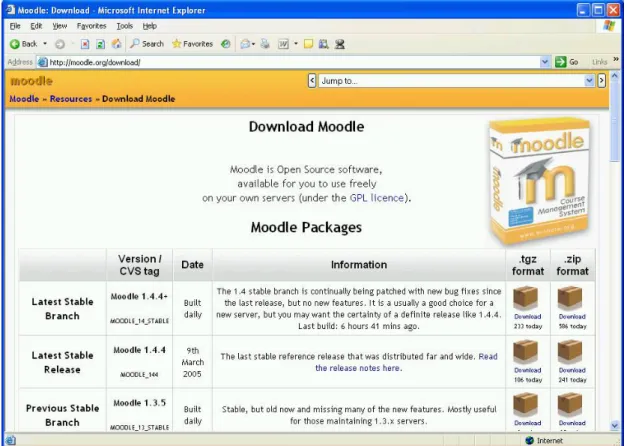
Task: Click the Refresh page icon
Action: pyautogui.click(x=100, y=44)
